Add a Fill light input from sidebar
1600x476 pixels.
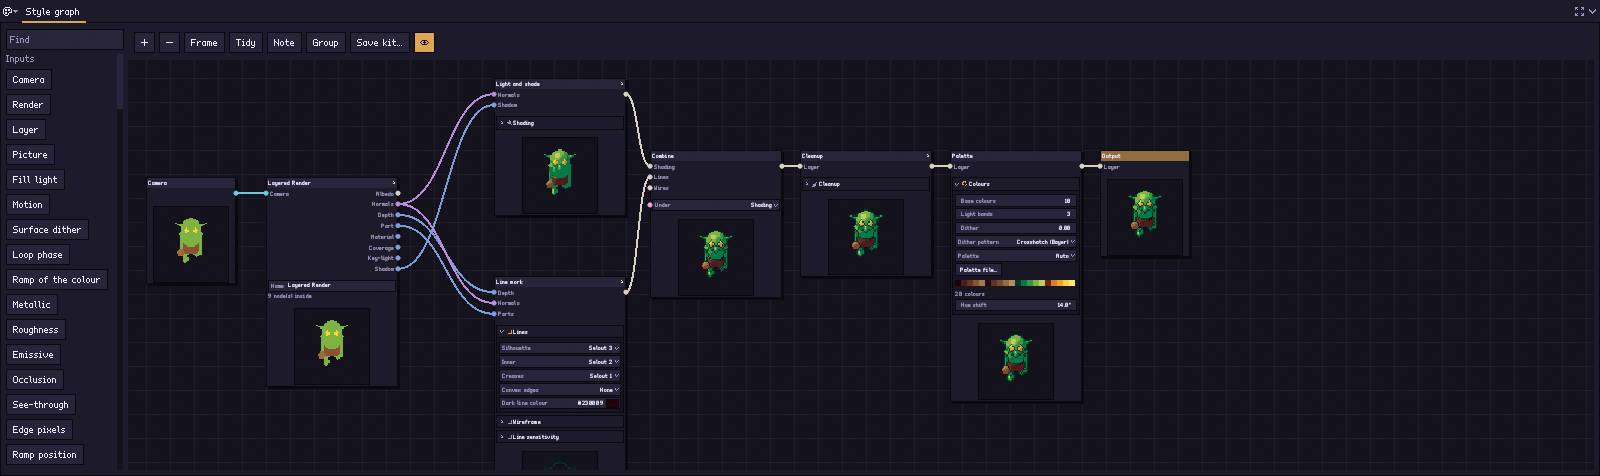35,179
